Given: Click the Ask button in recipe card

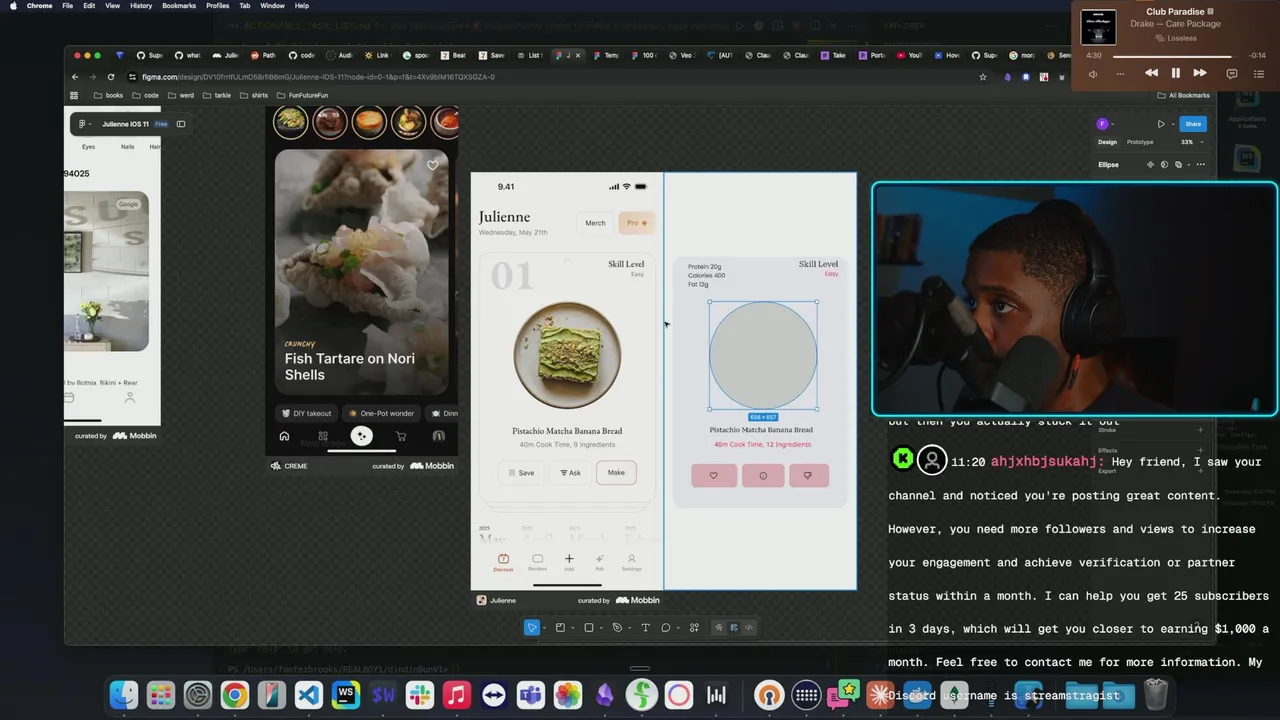Looking at the screenshot, I should click(x=570, y=473).
